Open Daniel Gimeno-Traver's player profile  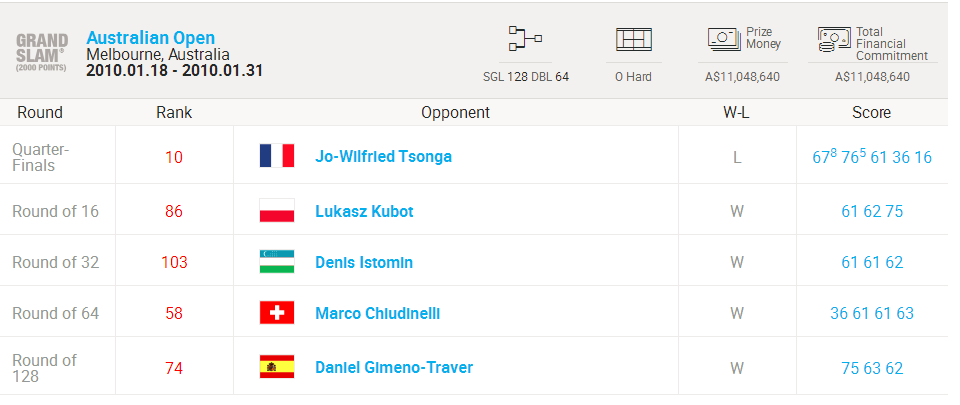[x=394, y=368]
